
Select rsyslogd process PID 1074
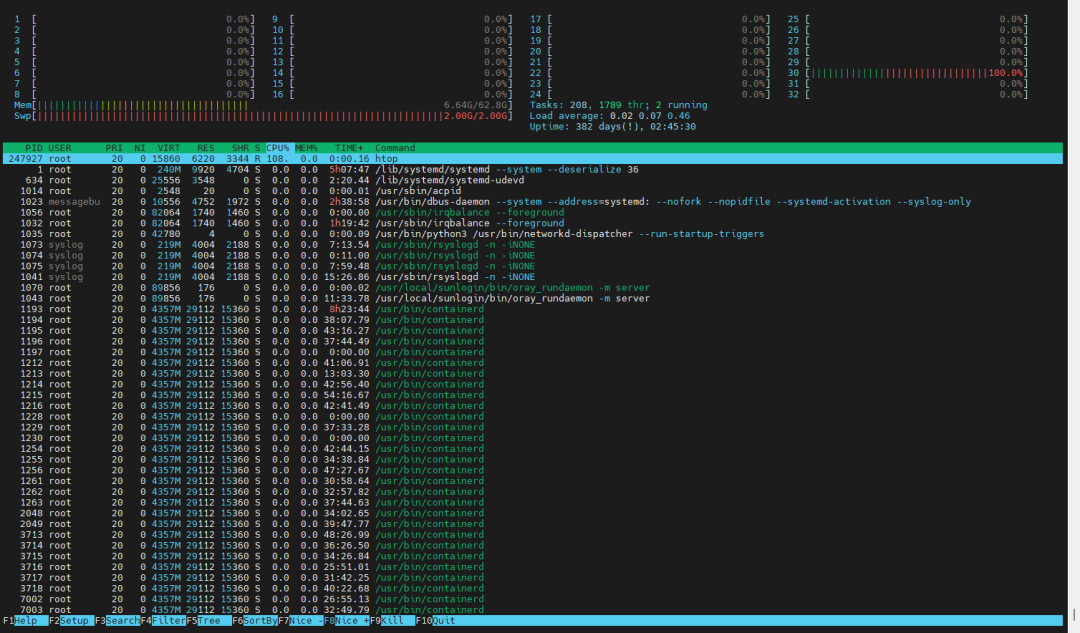(x=532, y=256)
